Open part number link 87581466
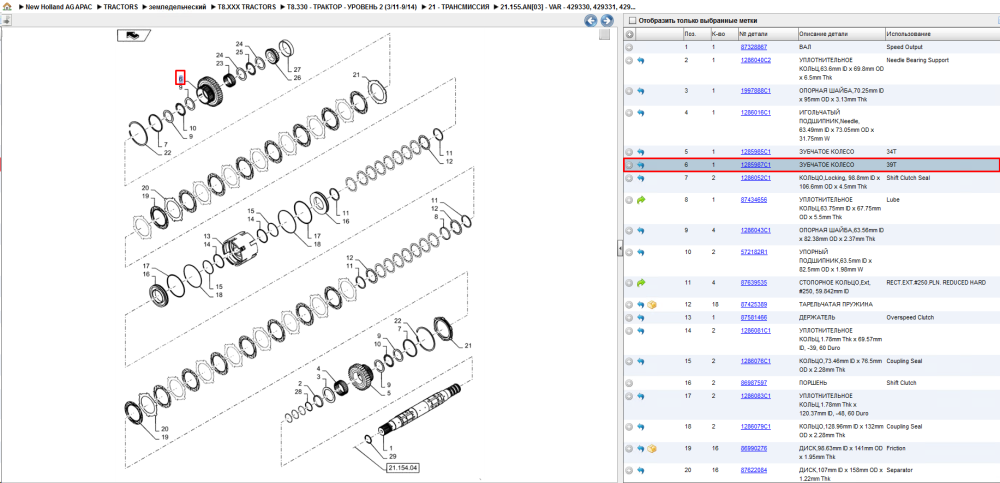The image size is (1000, 483). tap(753, 317)
